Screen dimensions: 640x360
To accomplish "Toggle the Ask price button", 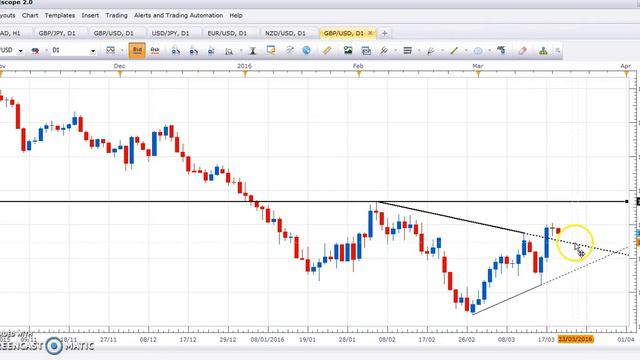I will coord(155,50).
